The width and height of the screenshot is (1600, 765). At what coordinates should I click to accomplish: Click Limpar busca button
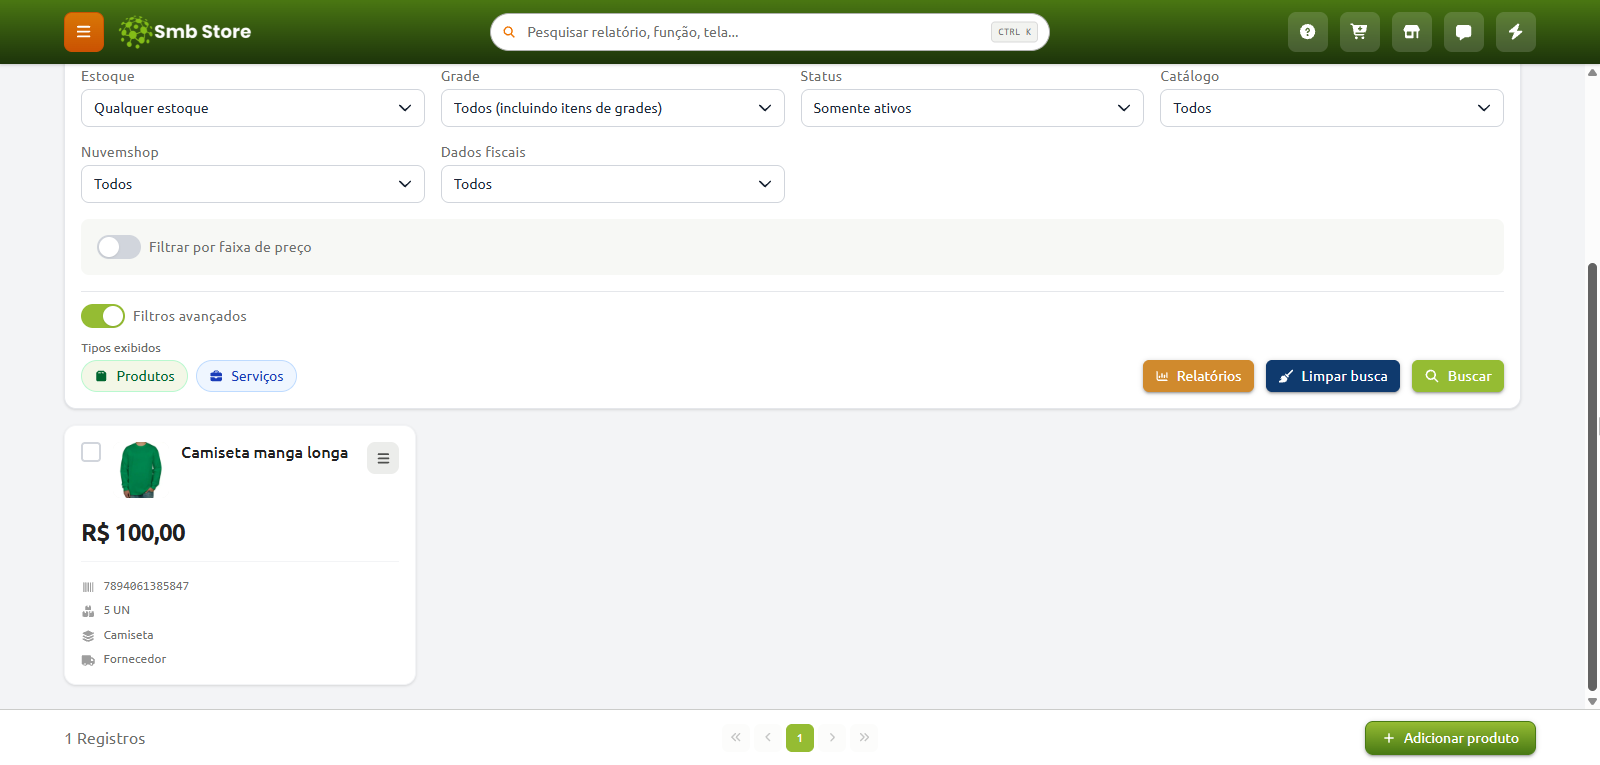pos(1333,376)
